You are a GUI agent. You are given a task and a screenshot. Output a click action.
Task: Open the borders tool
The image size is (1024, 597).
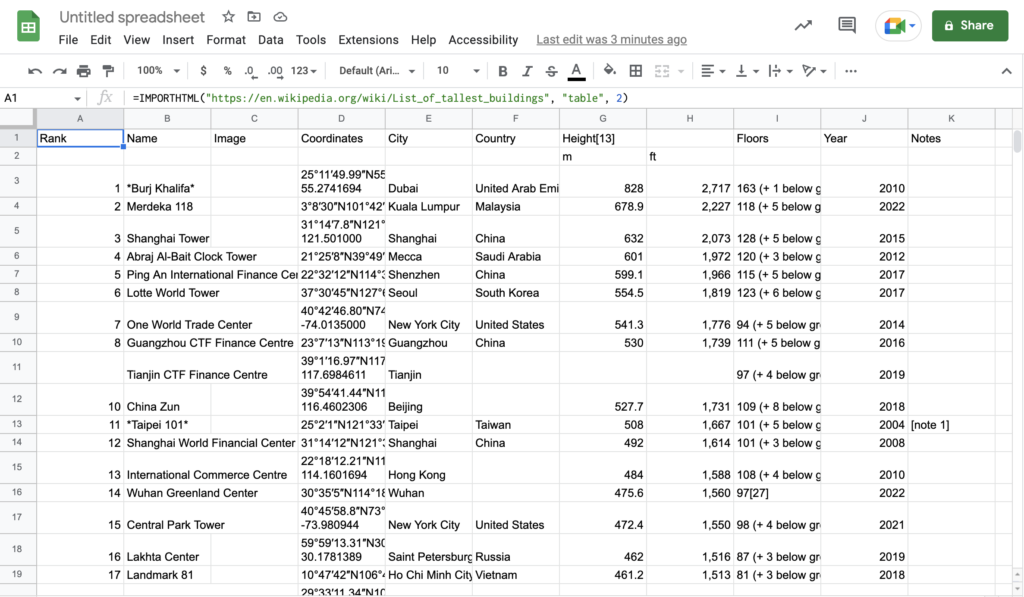[x=635, y=71]
